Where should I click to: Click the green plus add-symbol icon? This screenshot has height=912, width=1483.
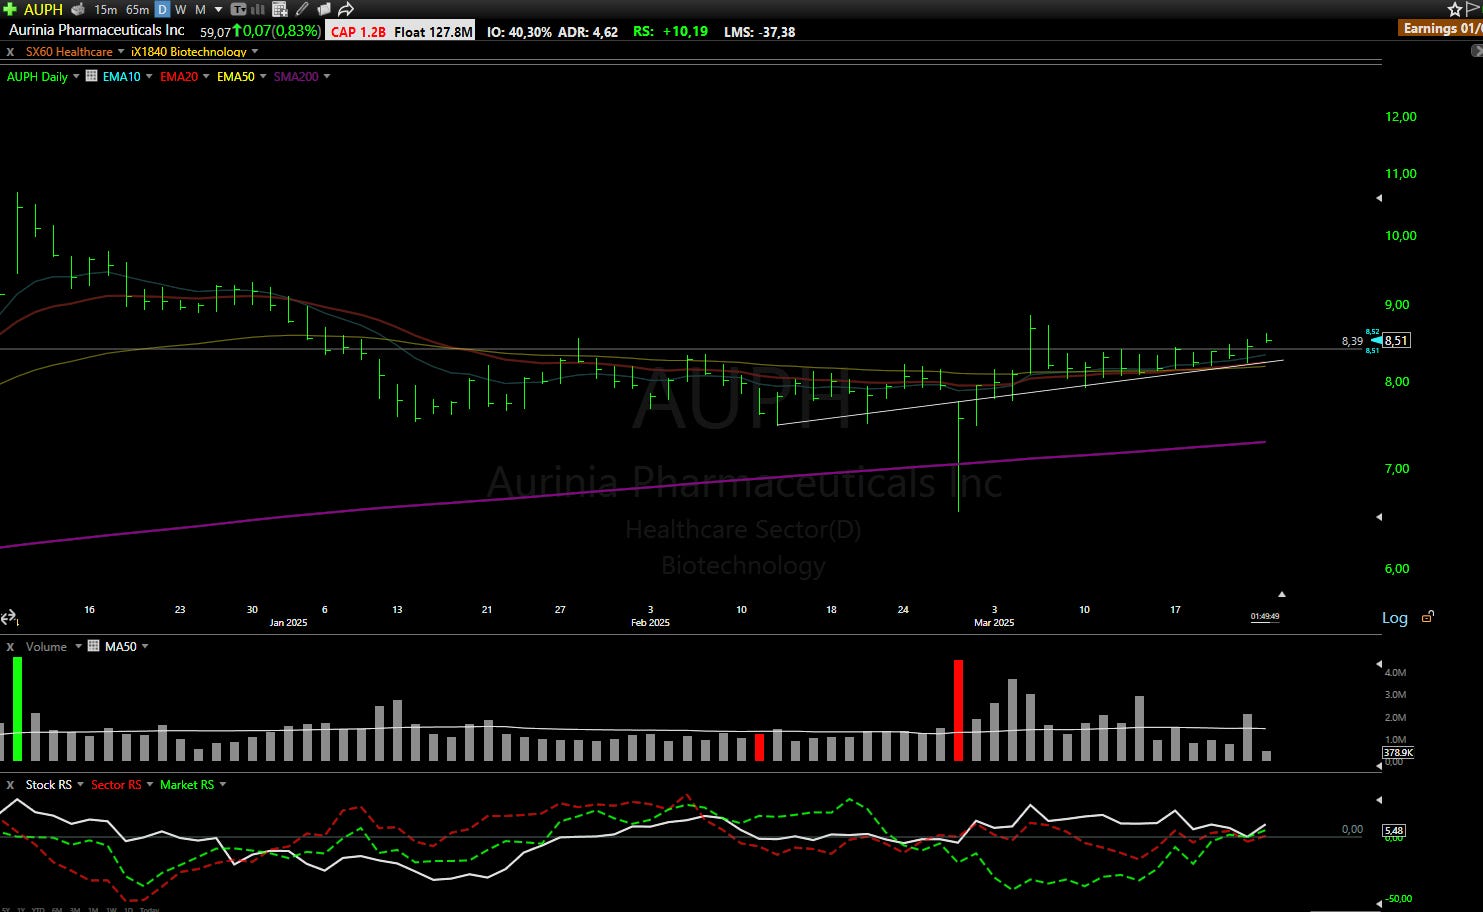pyautogui.click(x=10, y=9)
